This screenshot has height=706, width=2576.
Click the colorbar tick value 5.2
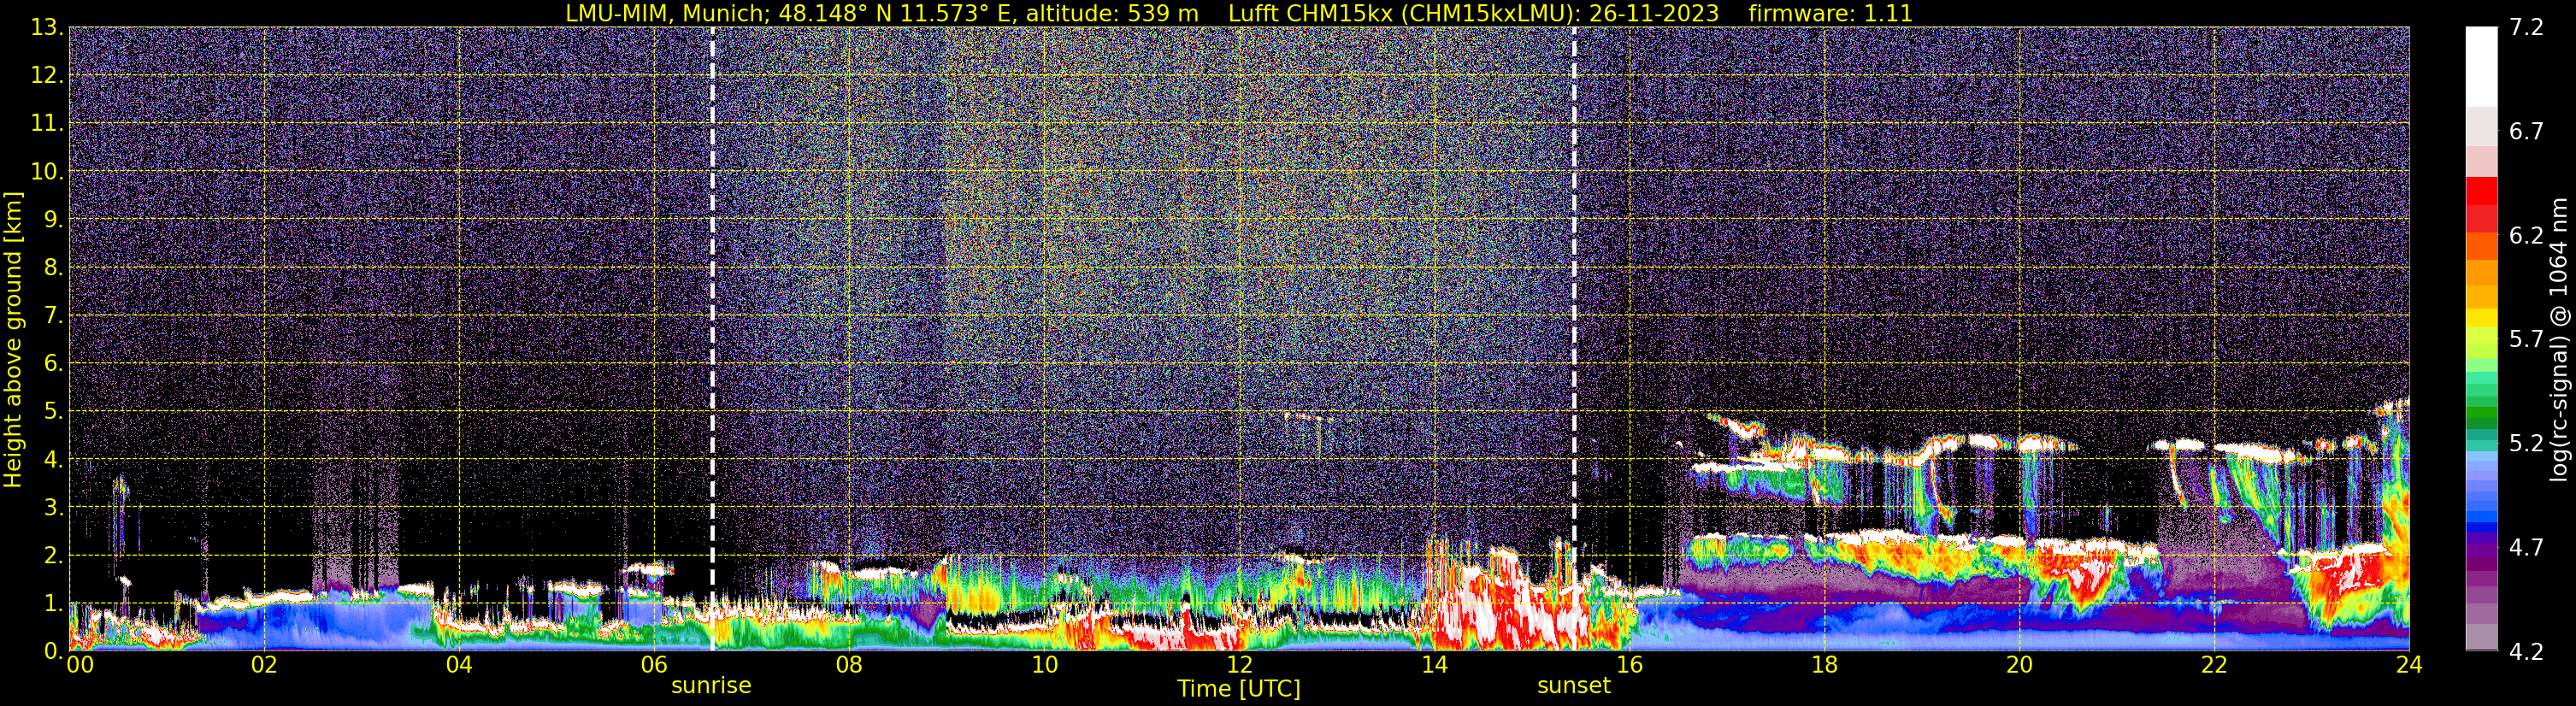click(2526, 443)
